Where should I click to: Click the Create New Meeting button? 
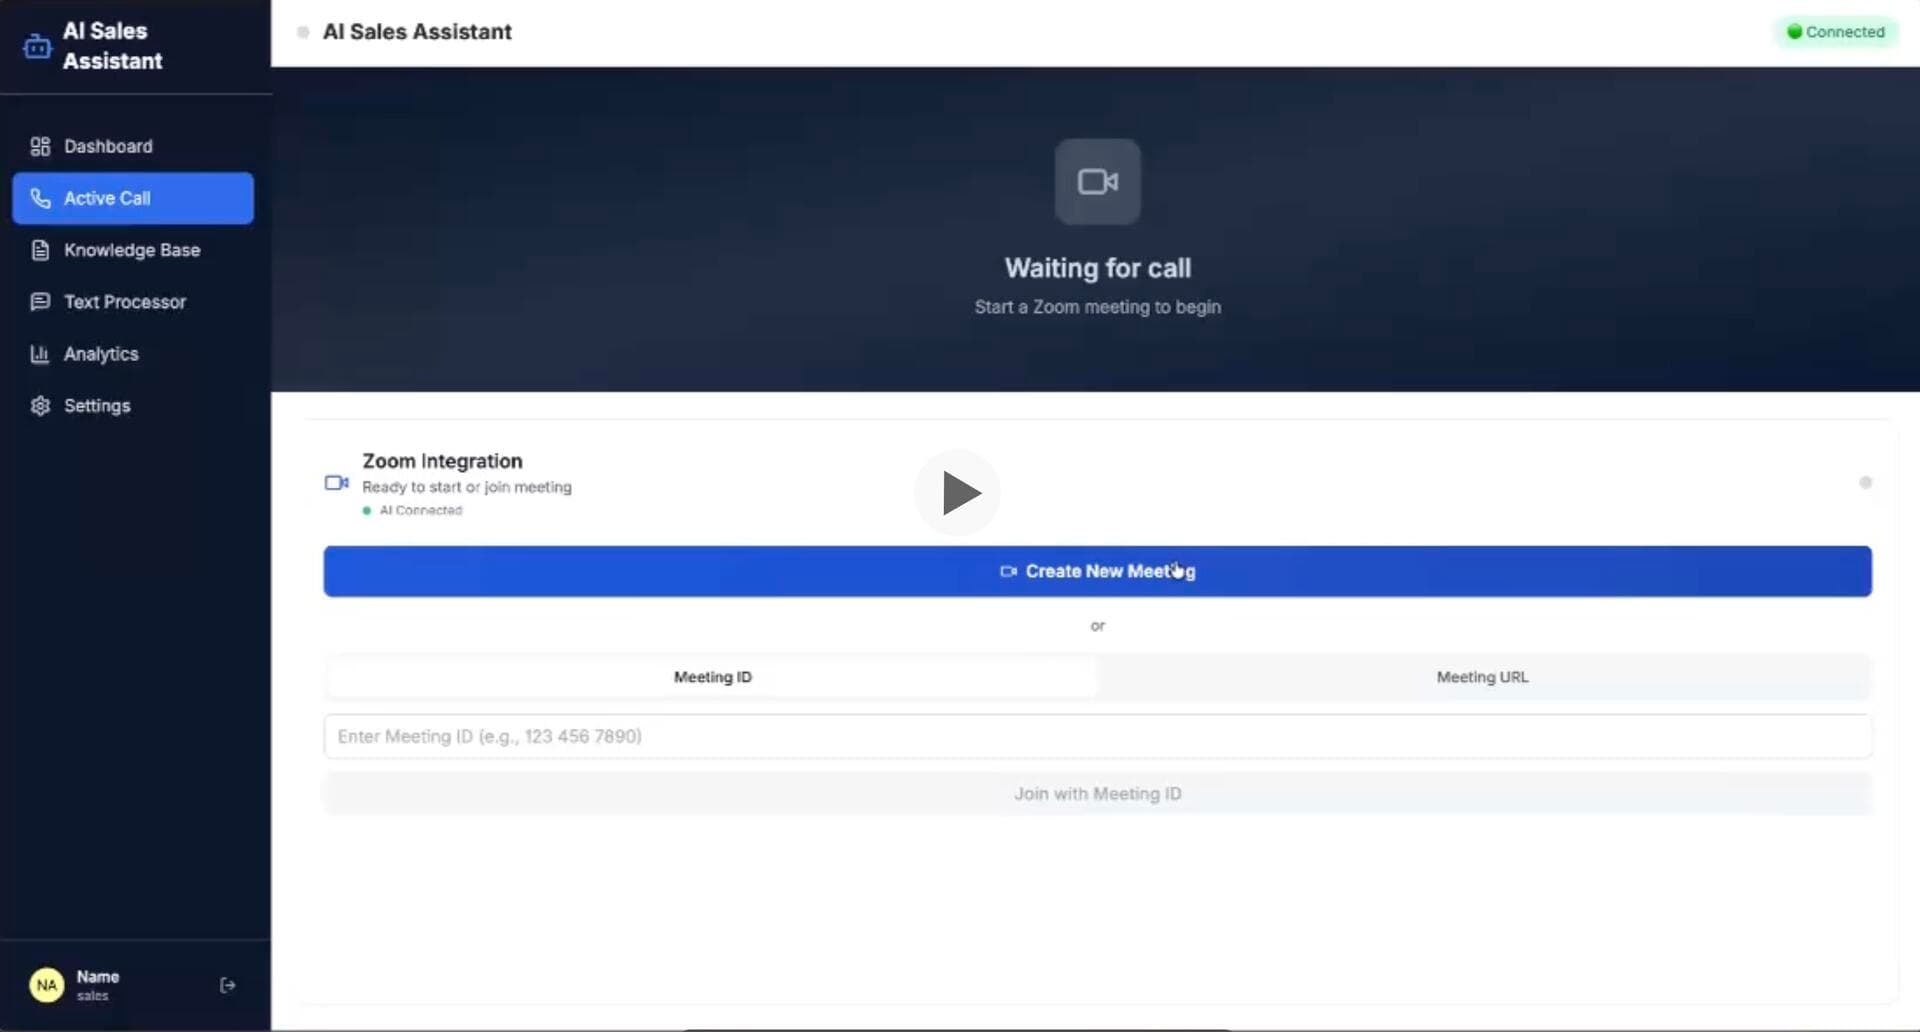pyautogui.click(x=1097, y=571)
